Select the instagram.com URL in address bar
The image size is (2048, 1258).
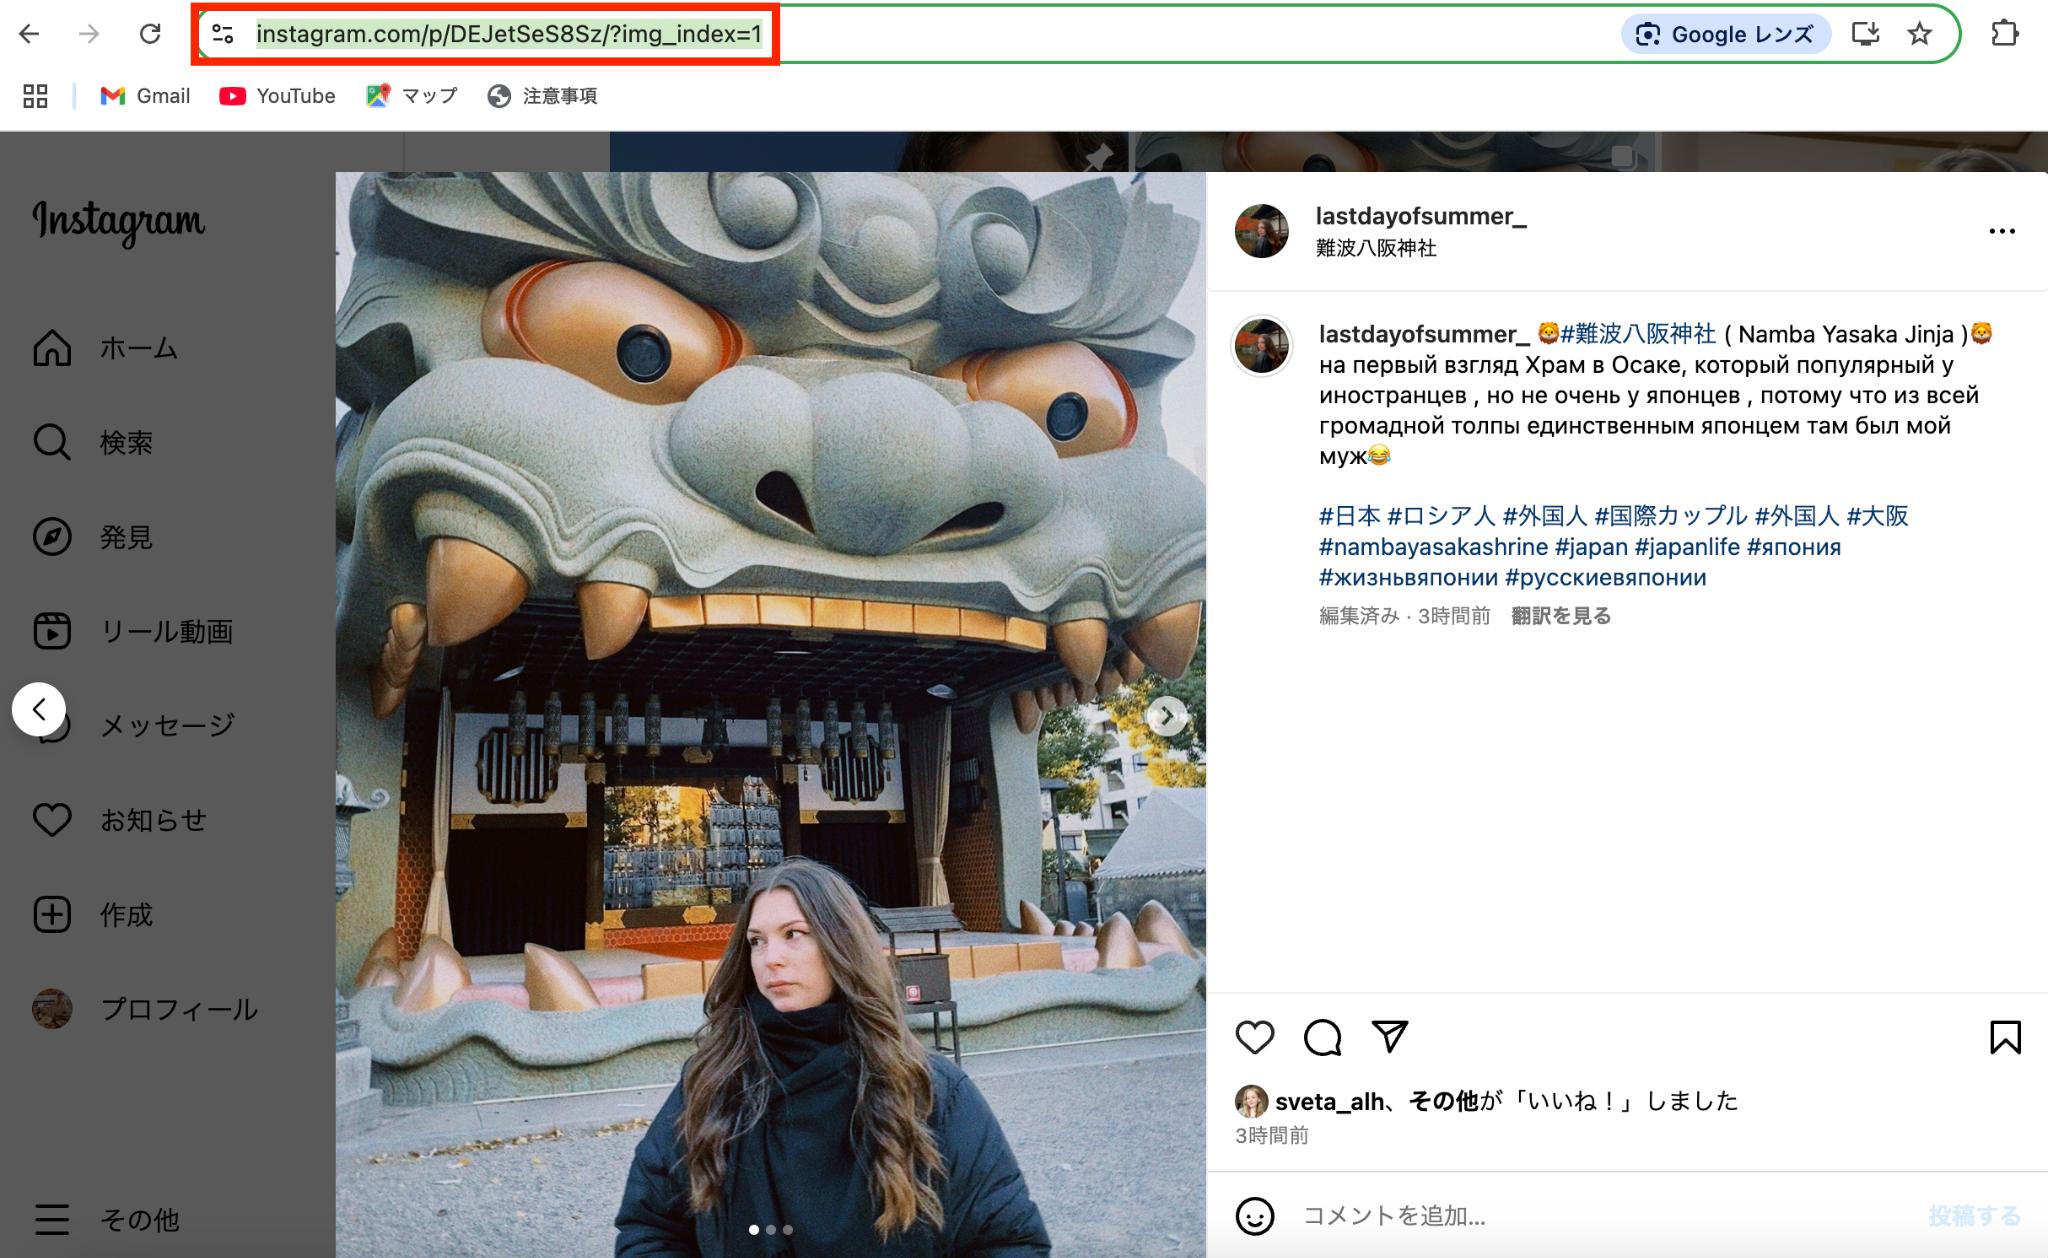click(508, 34)
